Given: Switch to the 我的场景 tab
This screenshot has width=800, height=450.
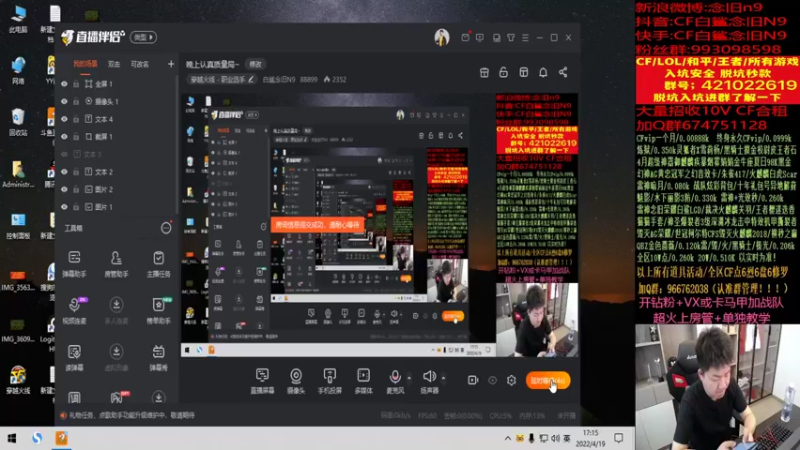Looking at the screenshot, I should pyautogui.click(x=85, y=64).
